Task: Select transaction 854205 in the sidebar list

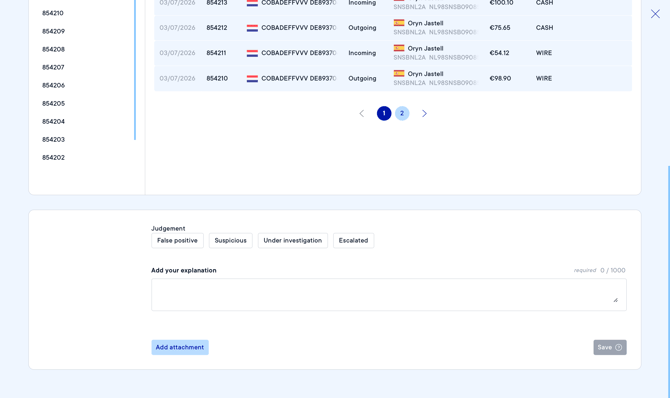Action: tap(53, 103)
